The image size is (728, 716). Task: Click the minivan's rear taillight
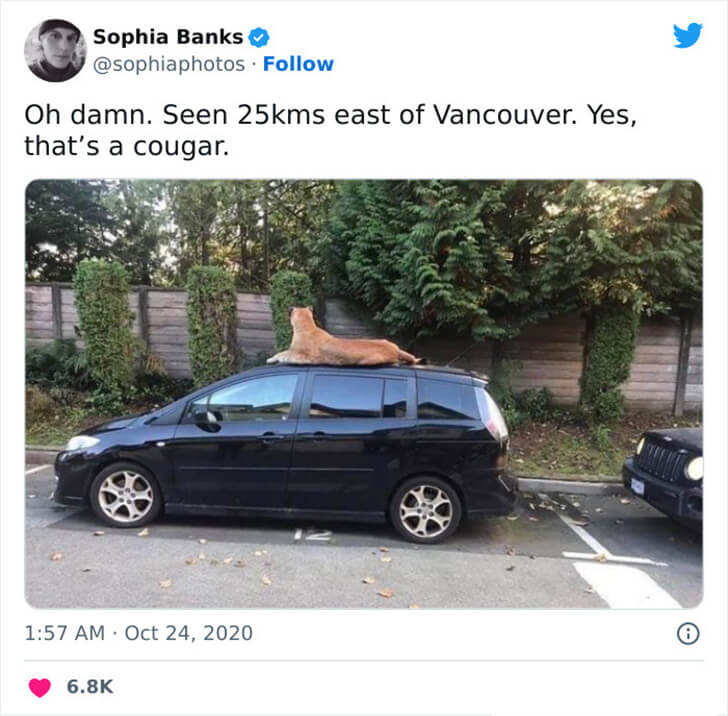coord(493,413)
